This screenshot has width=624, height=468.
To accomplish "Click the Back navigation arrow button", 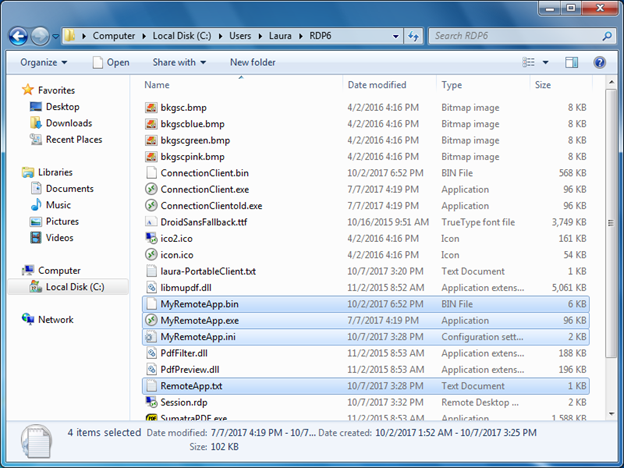I will (x=19, y=36).
